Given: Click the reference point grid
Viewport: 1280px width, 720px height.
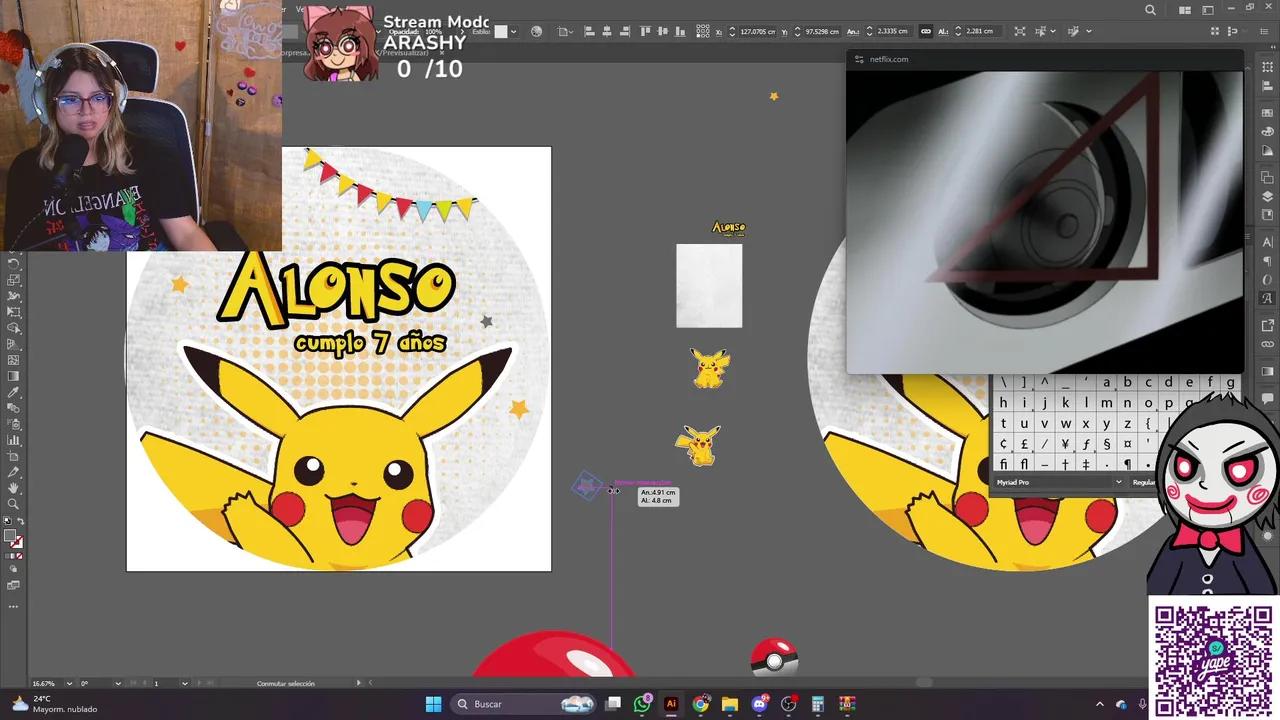Looking at the screenshot, I should [702, 31].
